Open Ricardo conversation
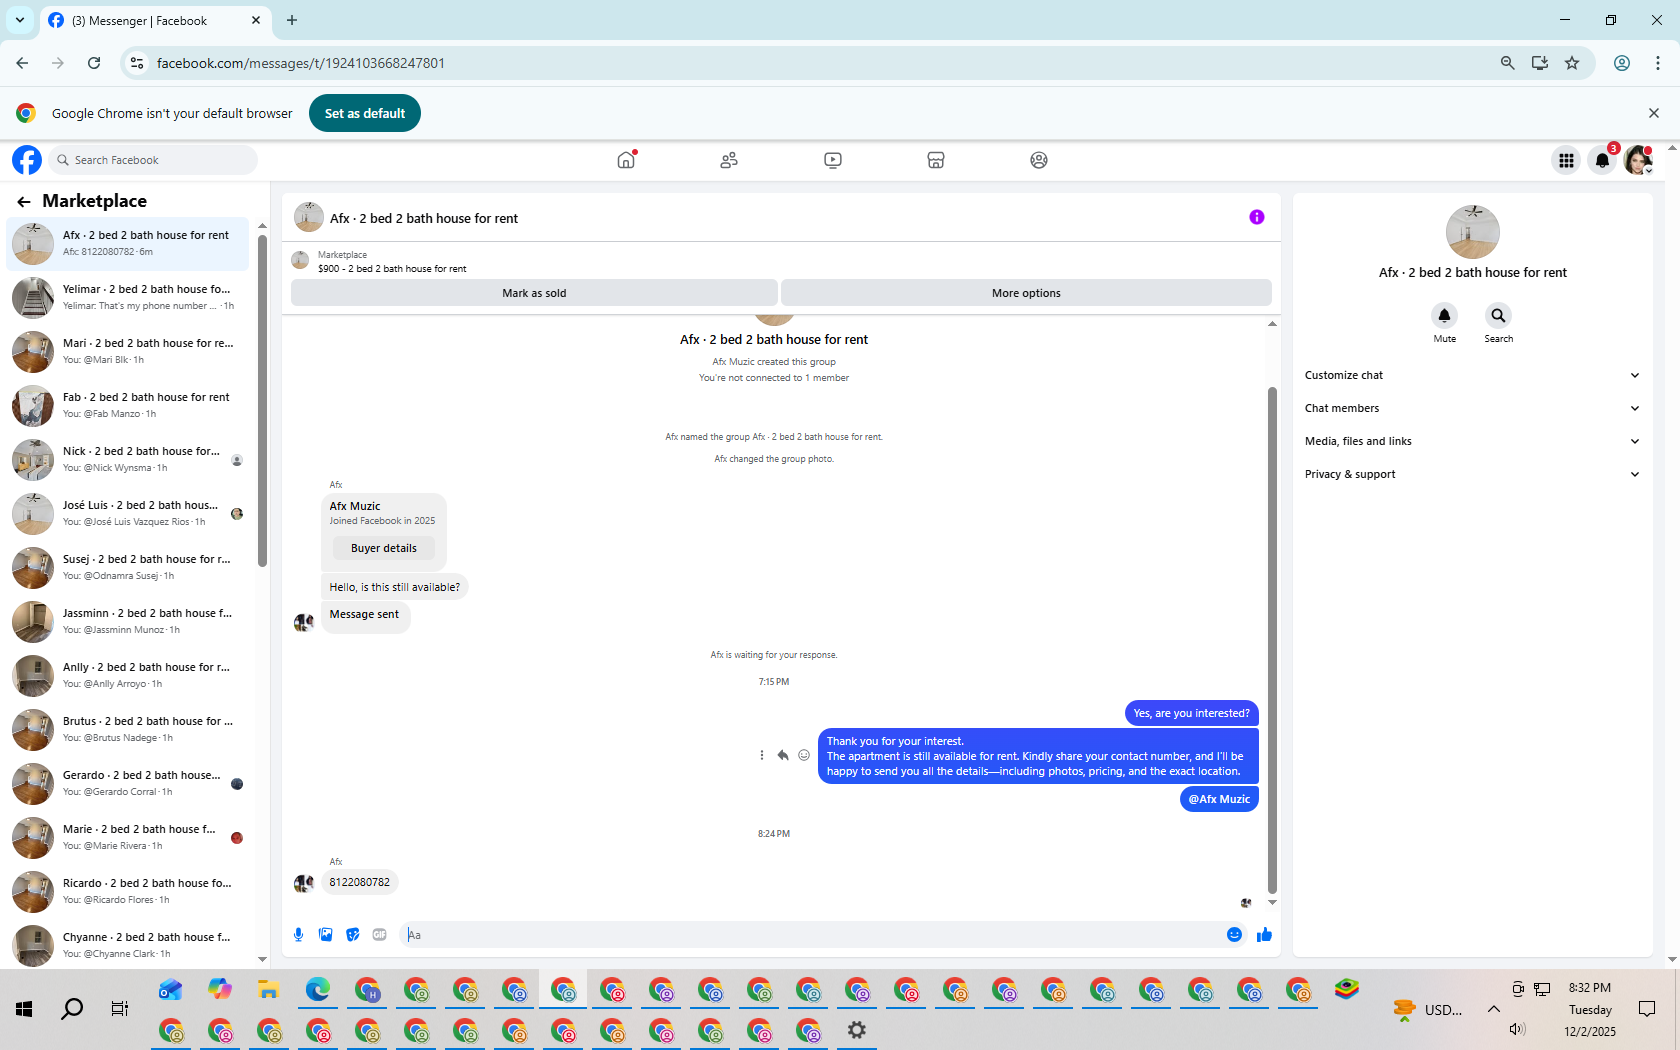This screenshot has height=1050, width=1680. pos(128,891)
